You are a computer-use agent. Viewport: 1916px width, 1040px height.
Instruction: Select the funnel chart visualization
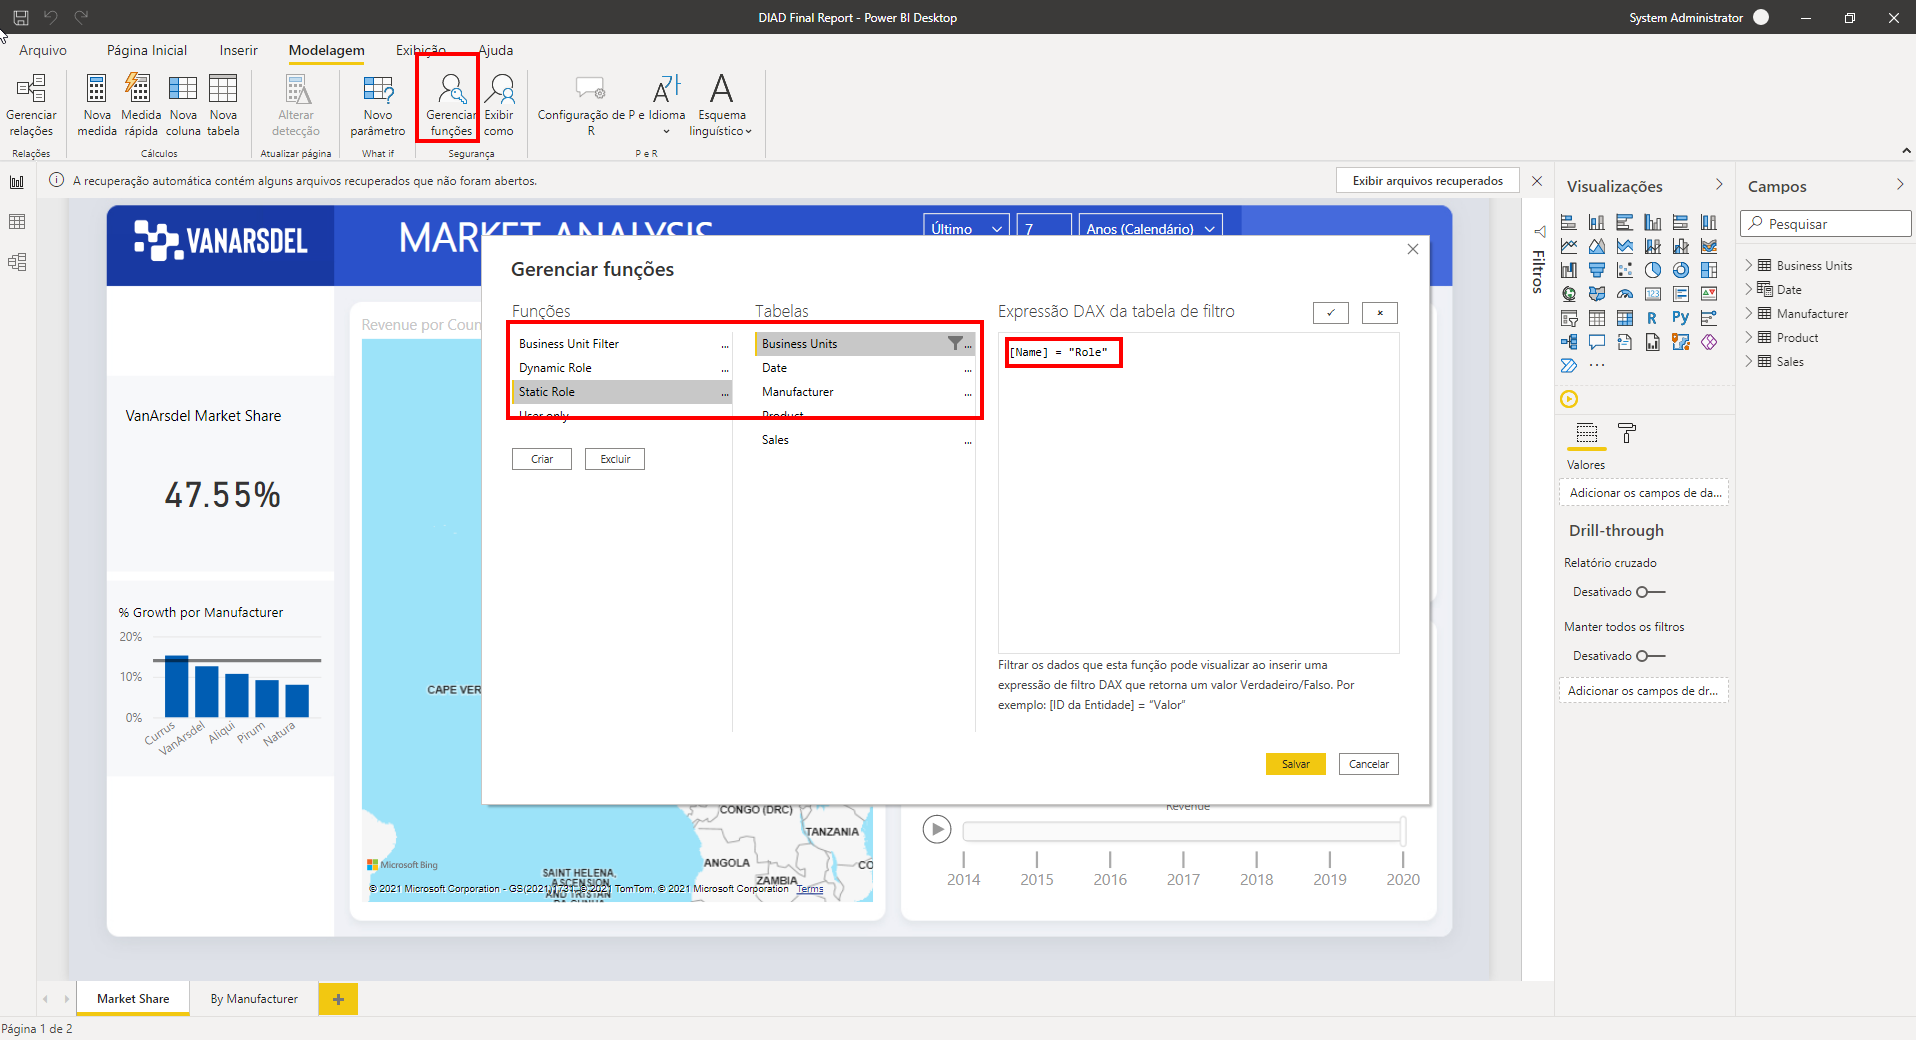click(1597, 270)
